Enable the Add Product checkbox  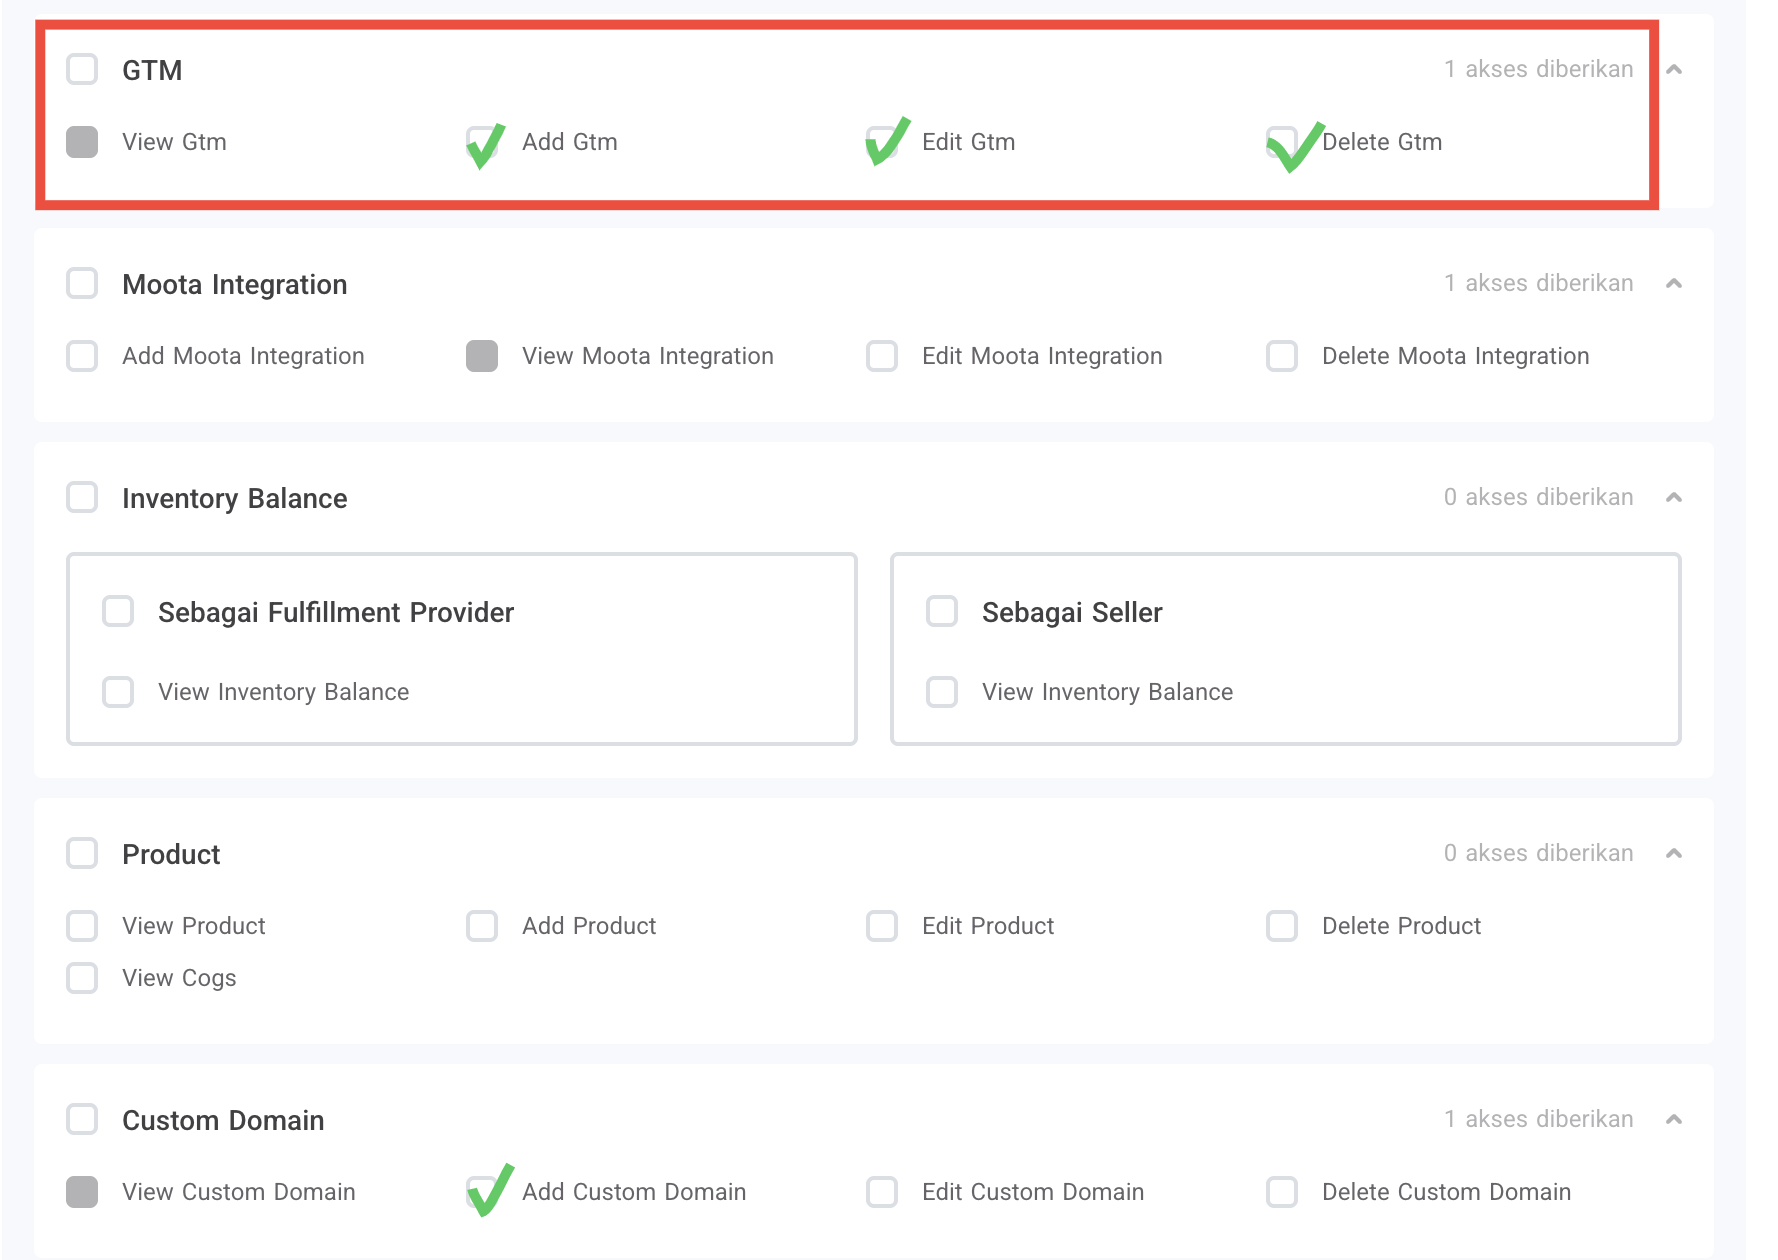click(482, 926)
